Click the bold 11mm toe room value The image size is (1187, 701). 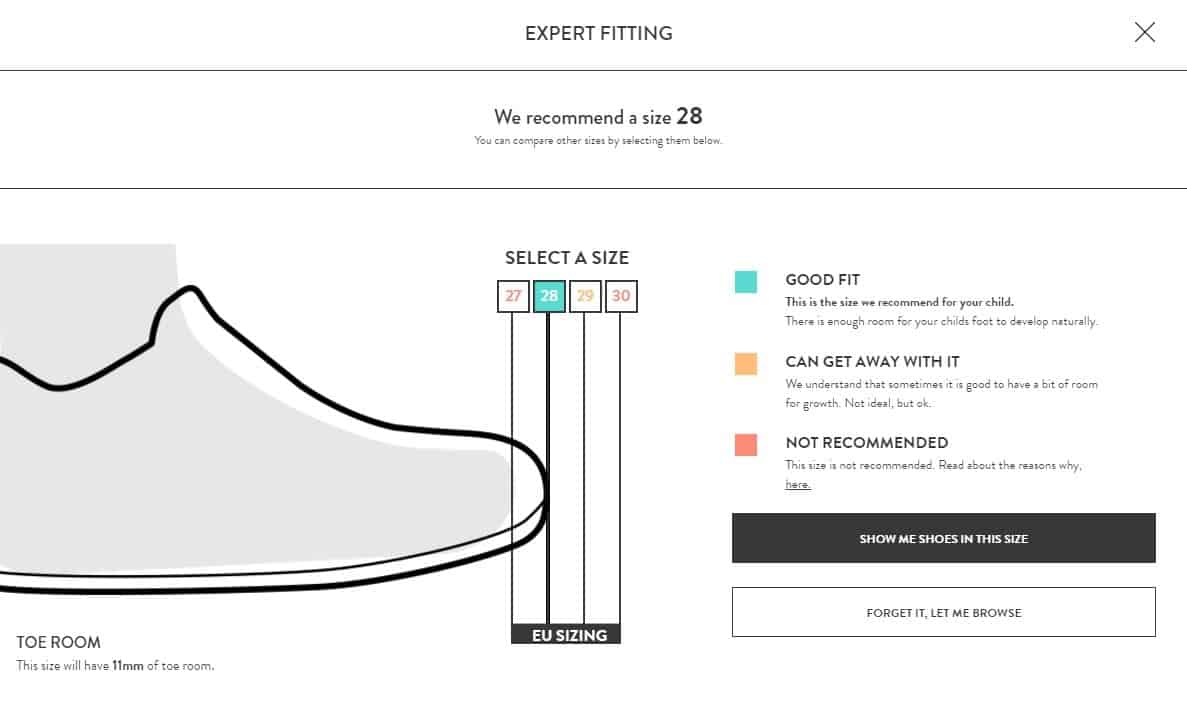click(128, 665)
